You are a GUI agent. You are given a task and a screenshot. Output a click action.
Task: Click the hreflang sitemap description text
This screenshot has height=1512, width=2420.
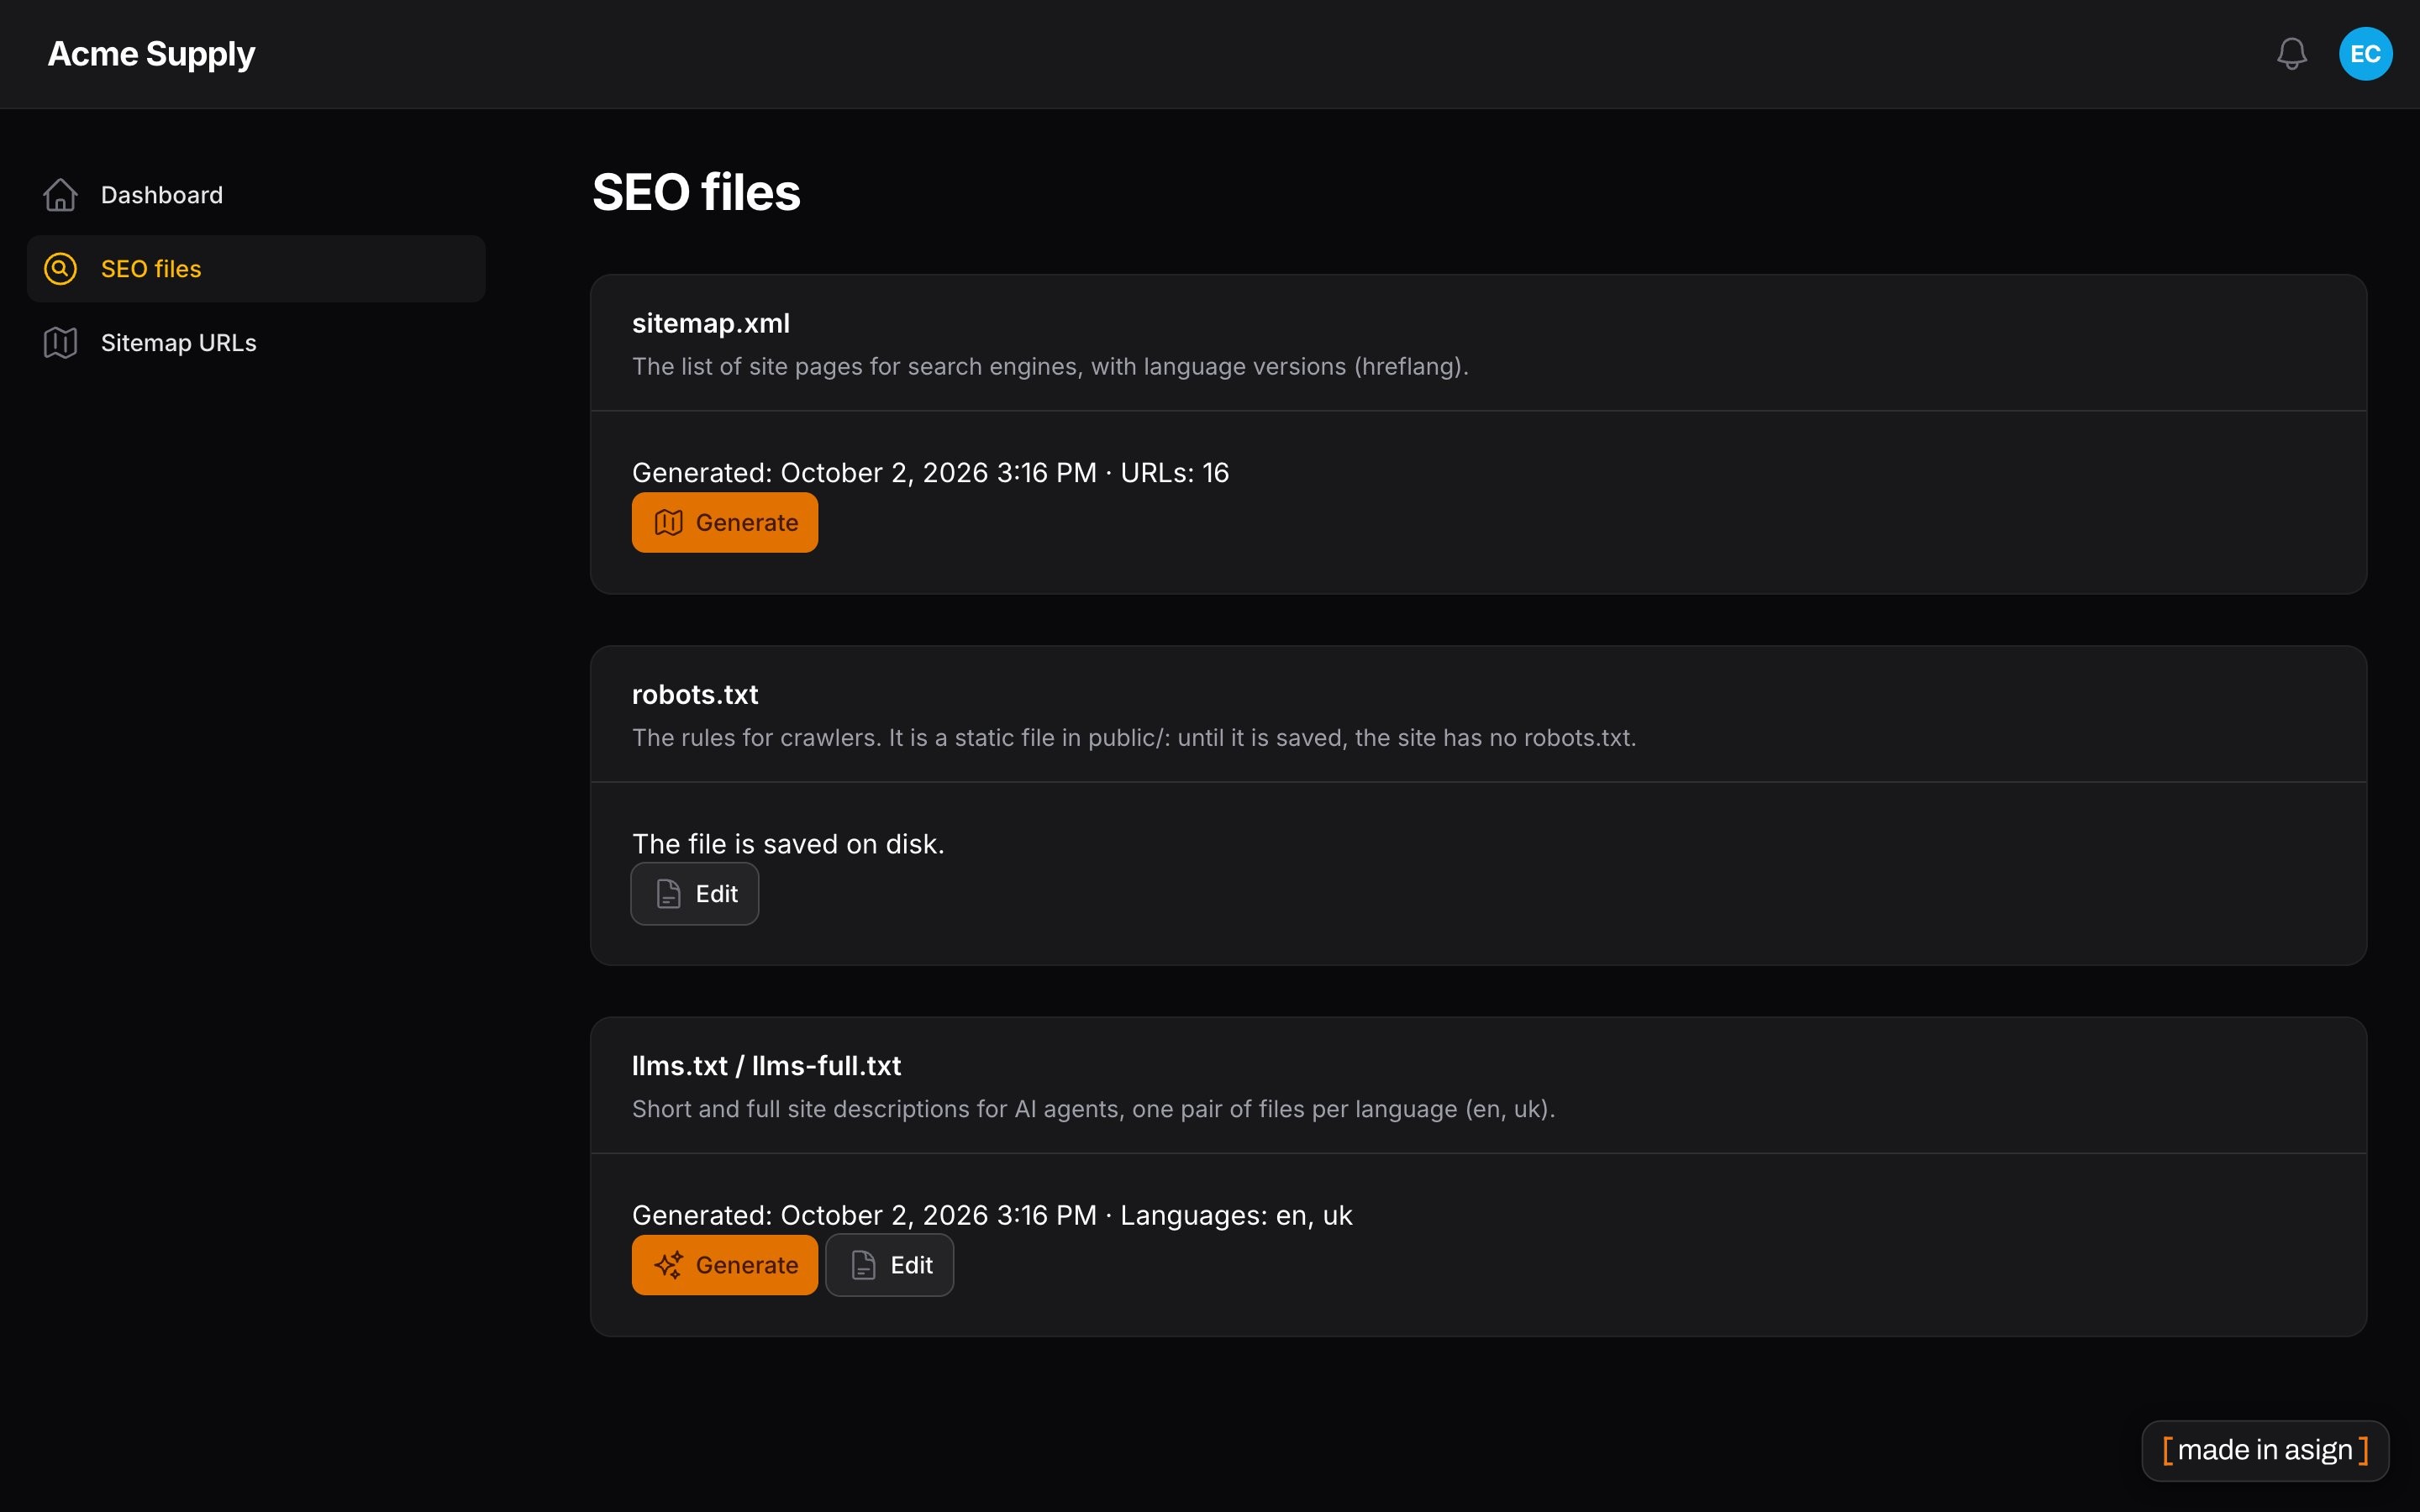click(x=1050, y=366)
